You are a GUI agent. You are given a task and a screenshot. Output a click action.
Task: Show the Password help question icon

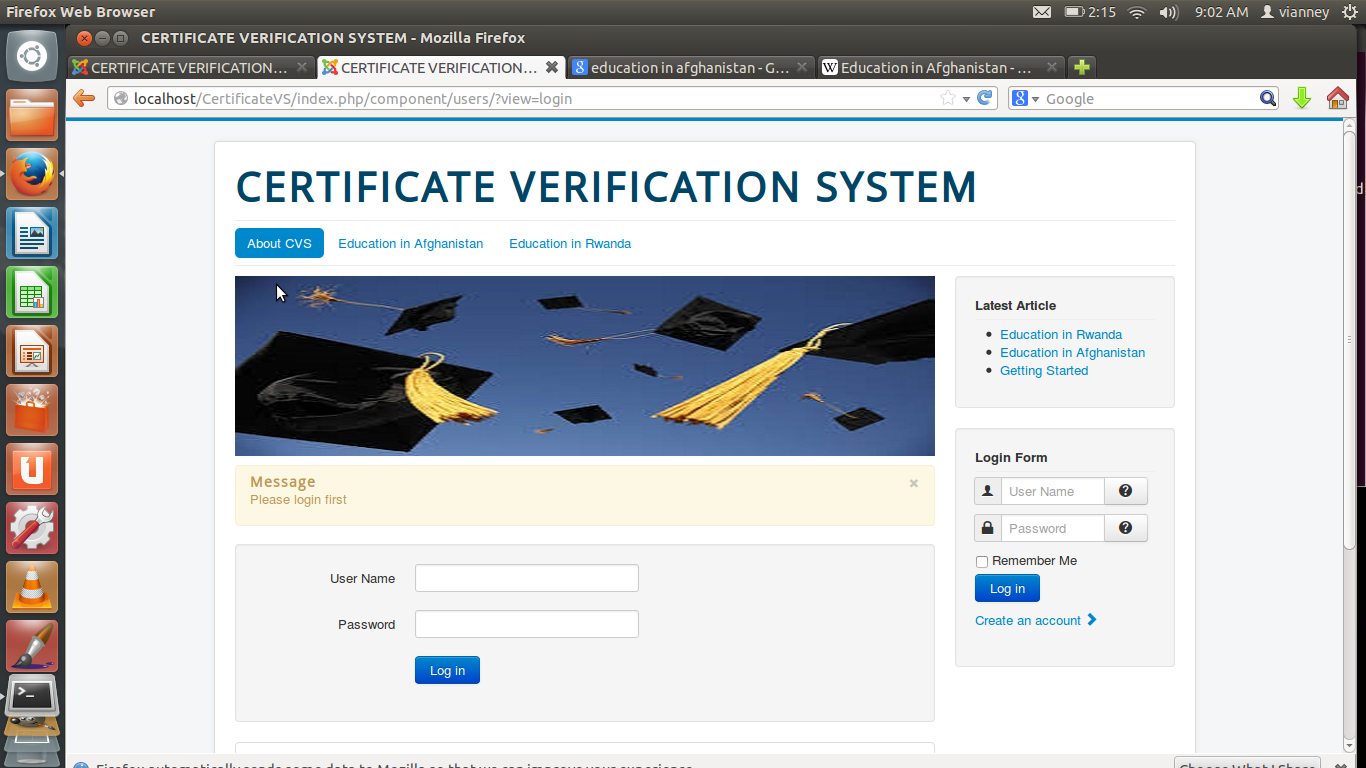1125,528
